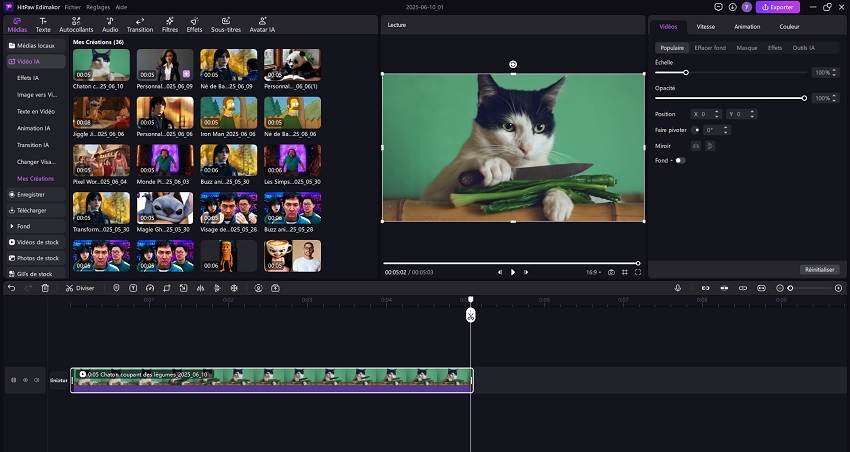Zoom out timeline with minus icon
The image size is (850, 452).
(x=780, y=288)
